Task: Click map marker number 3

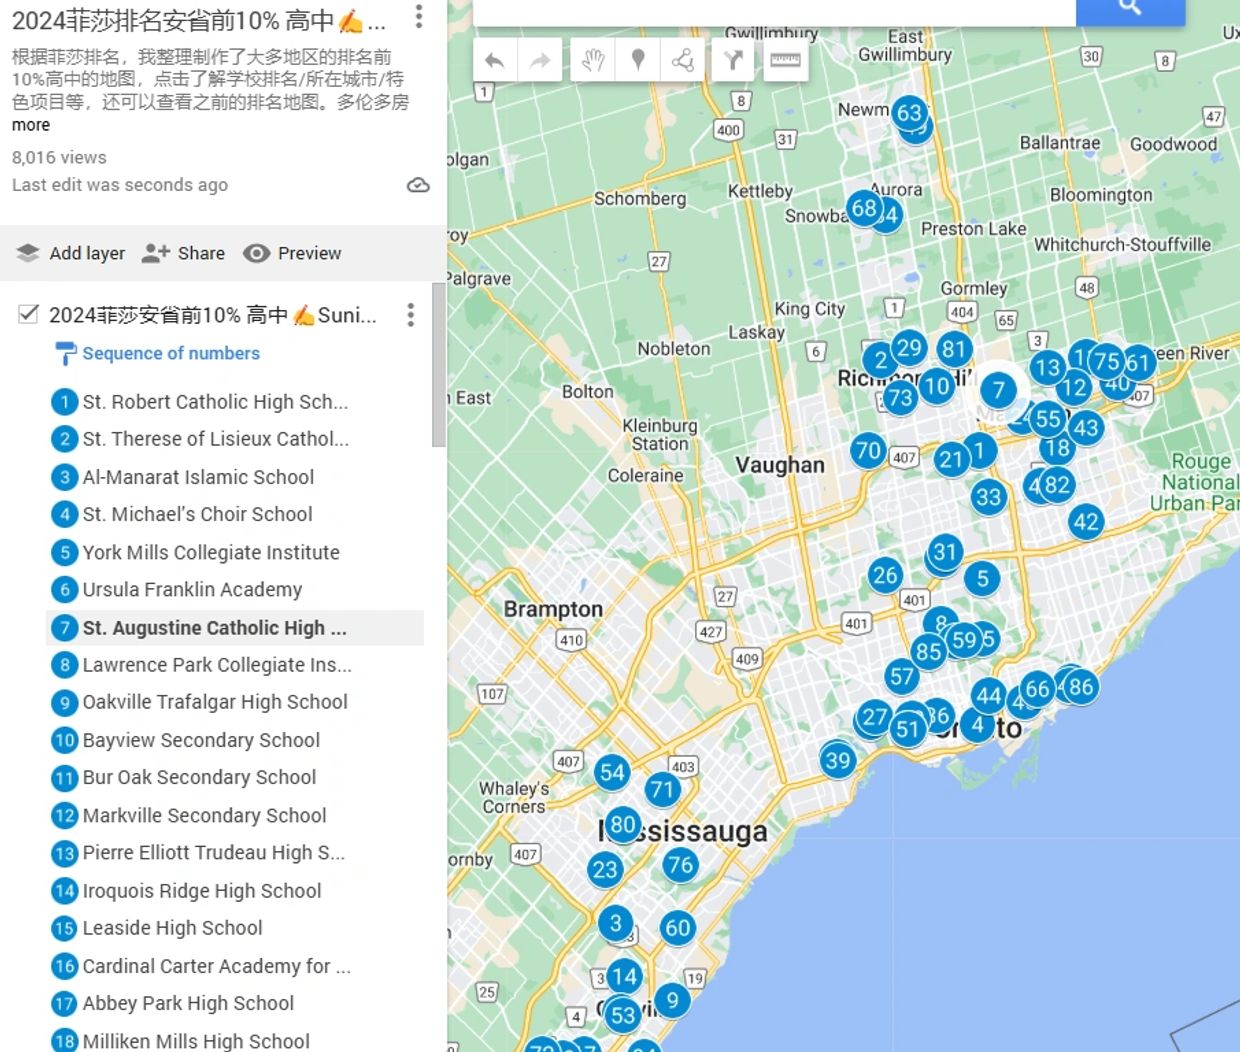Action: coord(616,923)
